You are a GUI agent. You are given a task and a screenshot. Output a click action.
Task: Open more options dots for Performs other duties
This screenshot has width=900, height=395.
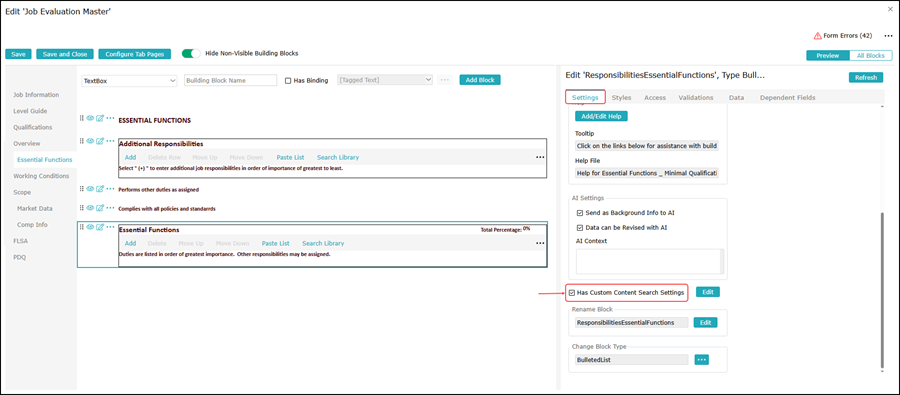click(x=110, y=188)
